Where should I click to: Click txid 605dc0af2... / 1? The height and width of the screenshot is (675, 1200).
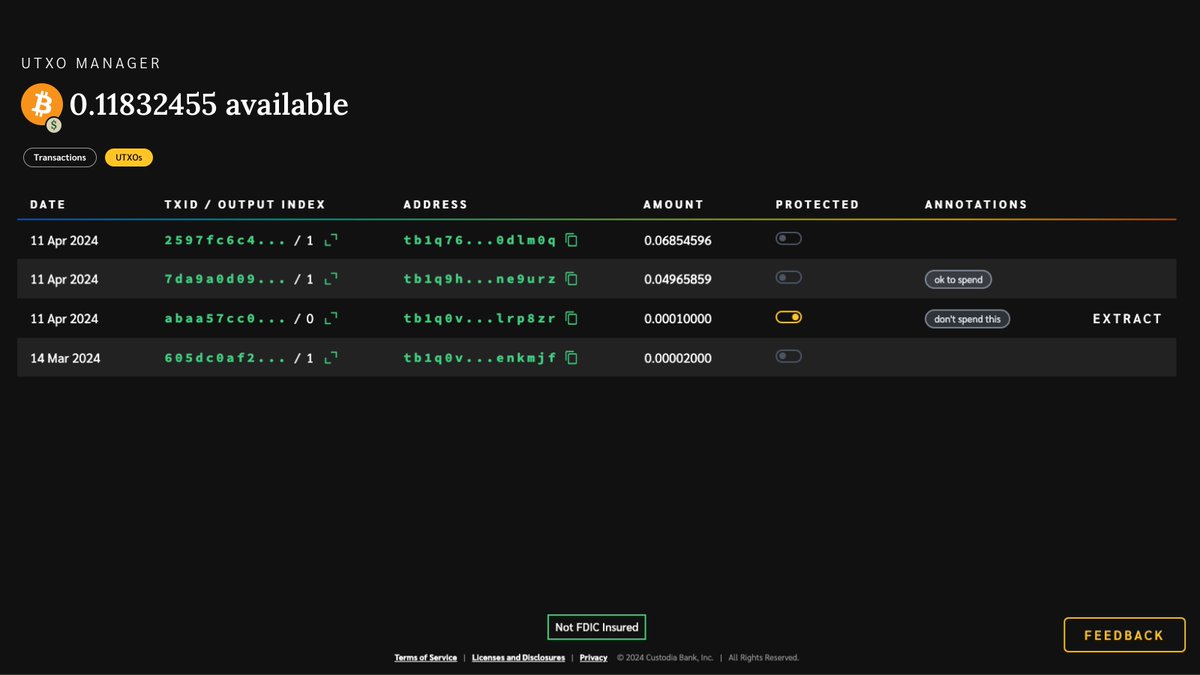(x=239, y=357)
